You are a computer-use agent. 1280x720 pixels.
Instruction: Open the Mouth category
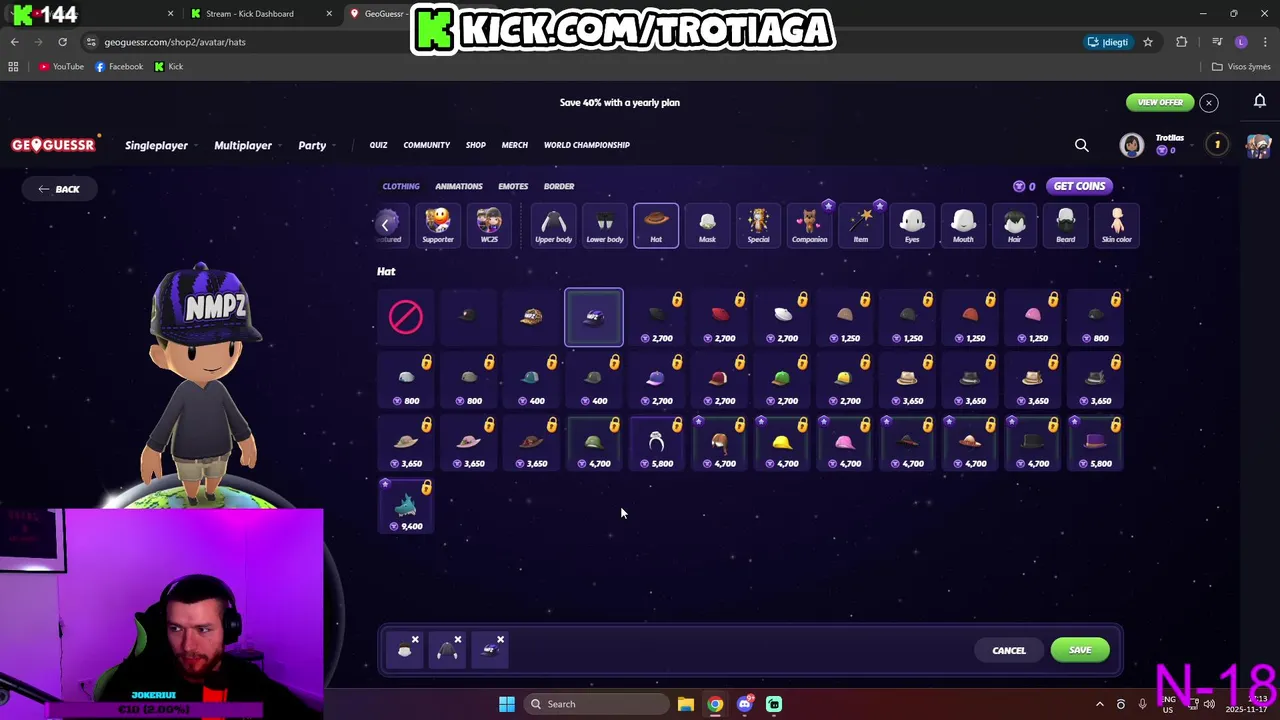(963, 225)
